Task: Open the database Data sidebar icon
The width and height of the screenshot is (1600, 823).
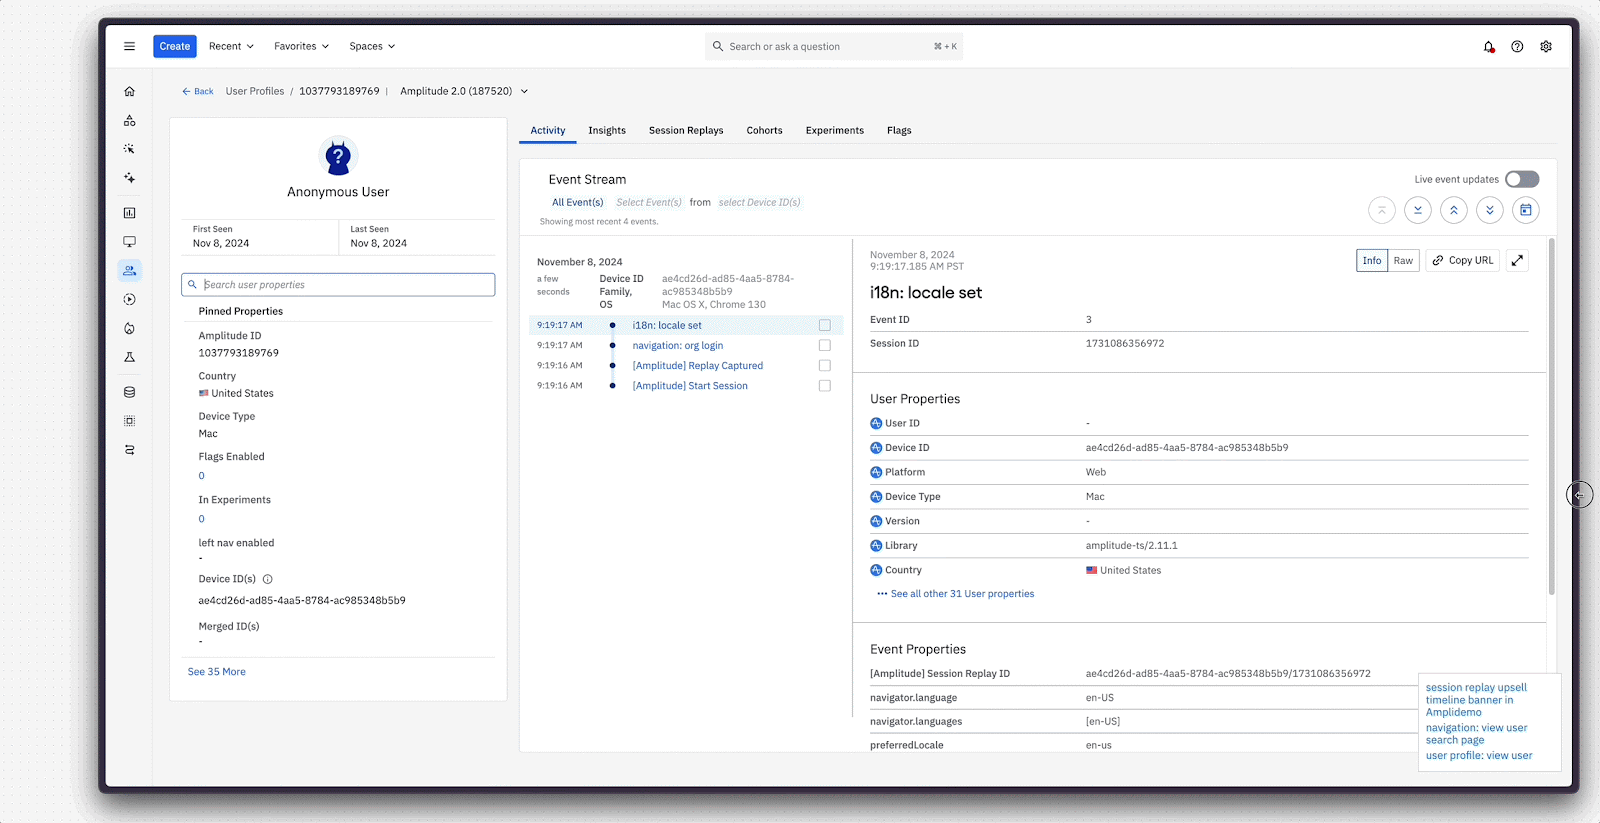Action: [129, 392]
